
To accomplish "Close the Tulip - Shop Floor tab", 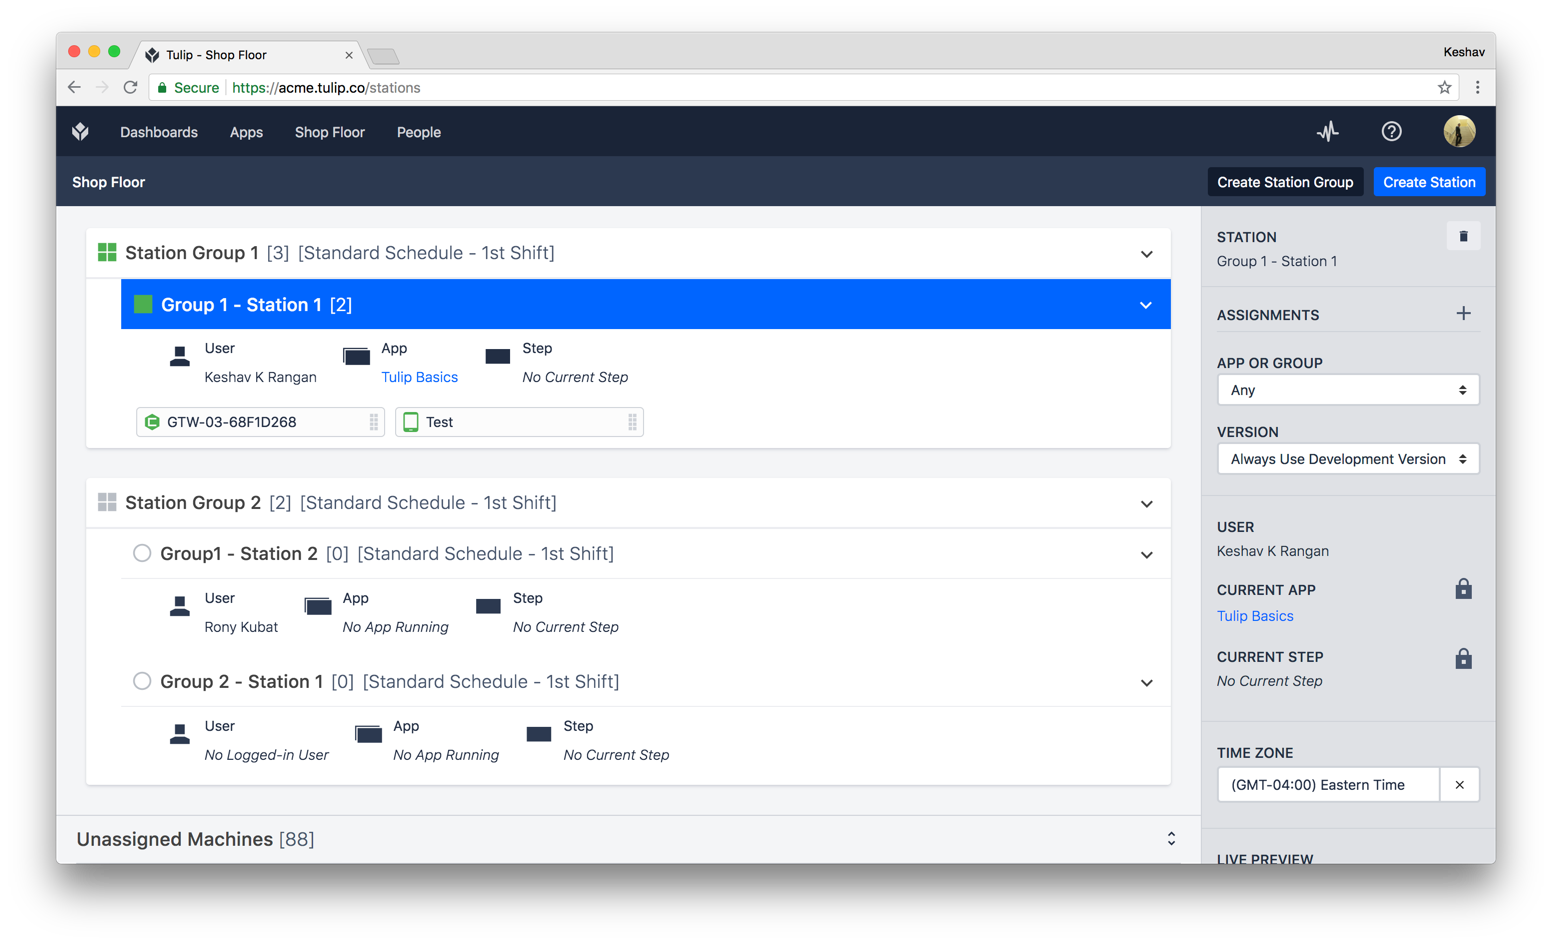I will pyautogui.click(x=348, y=55).
